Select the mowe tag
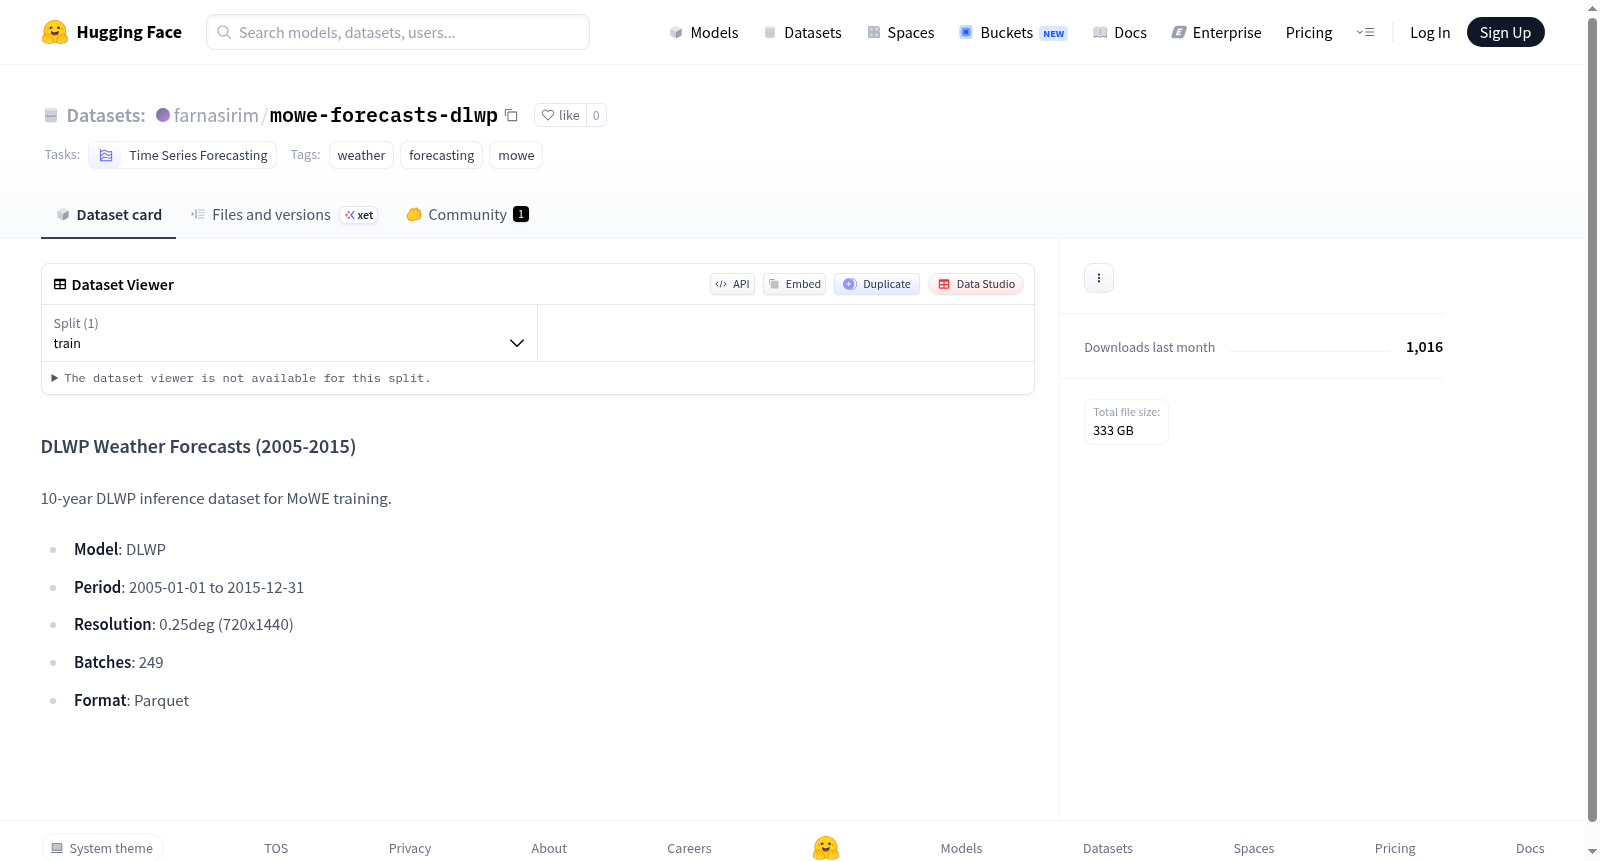 (516, 155)
